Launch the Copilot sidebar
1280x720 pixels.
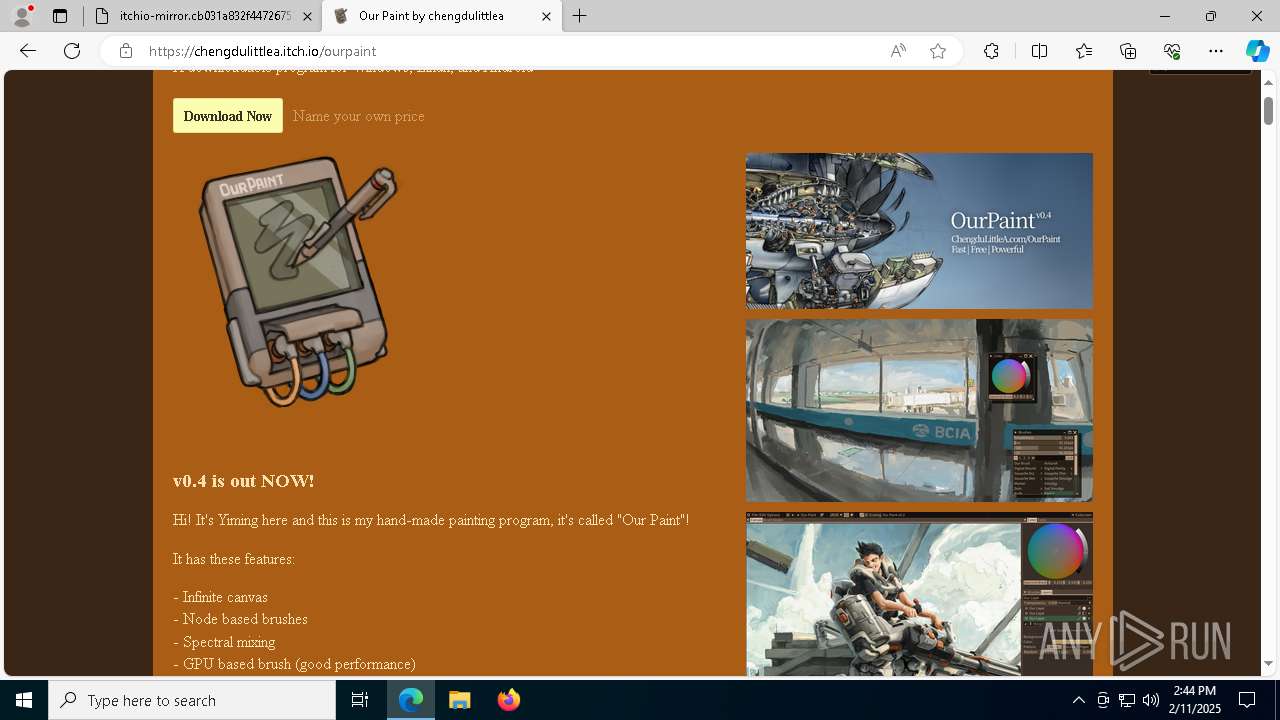pyautogui.click(x=1257, y=51)
